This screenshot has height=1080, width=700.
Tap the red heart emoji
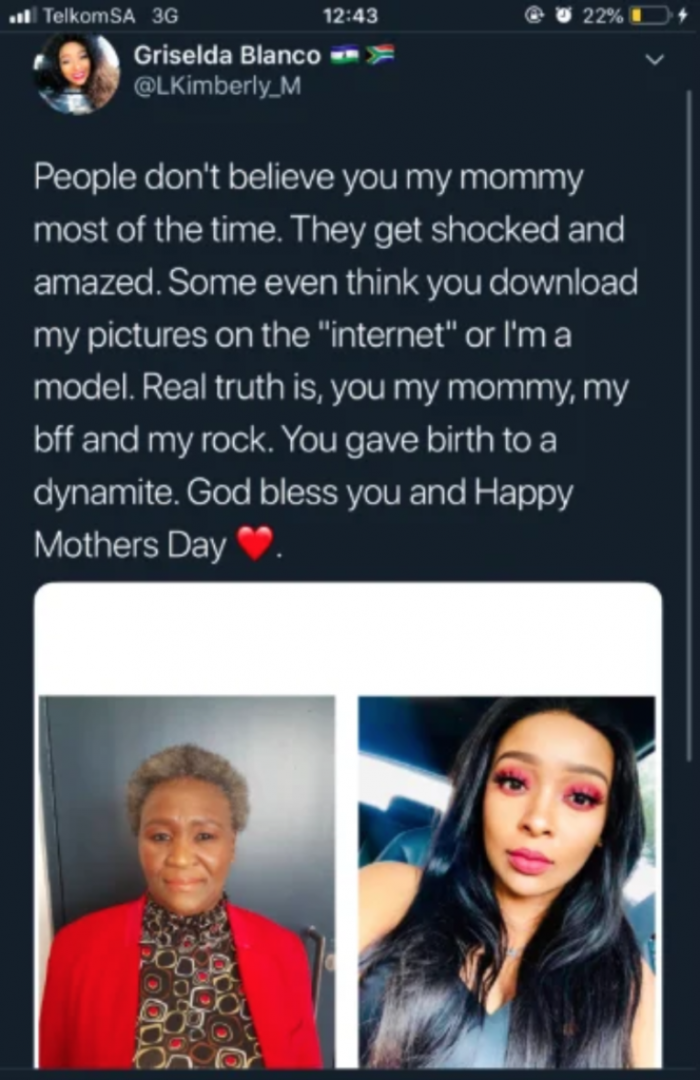pos(255,544)
